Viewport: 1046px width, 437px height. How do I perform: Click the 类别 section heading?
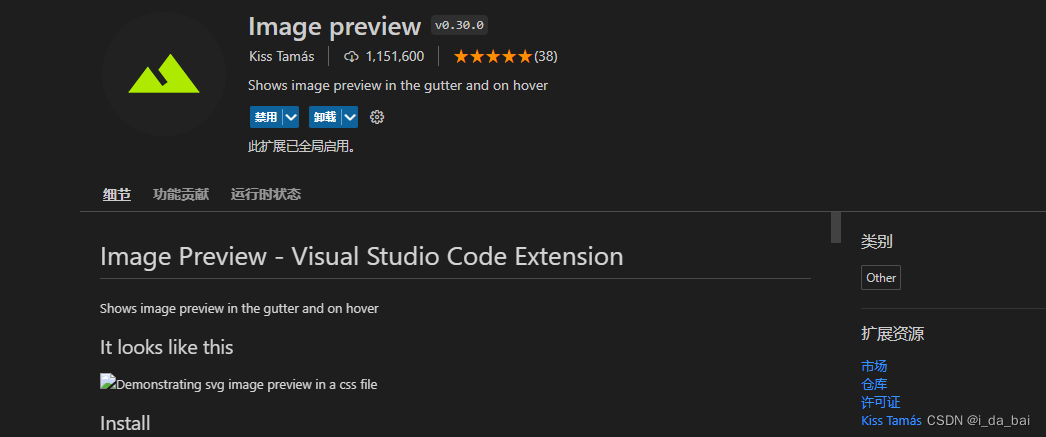[x=877, y=242]
